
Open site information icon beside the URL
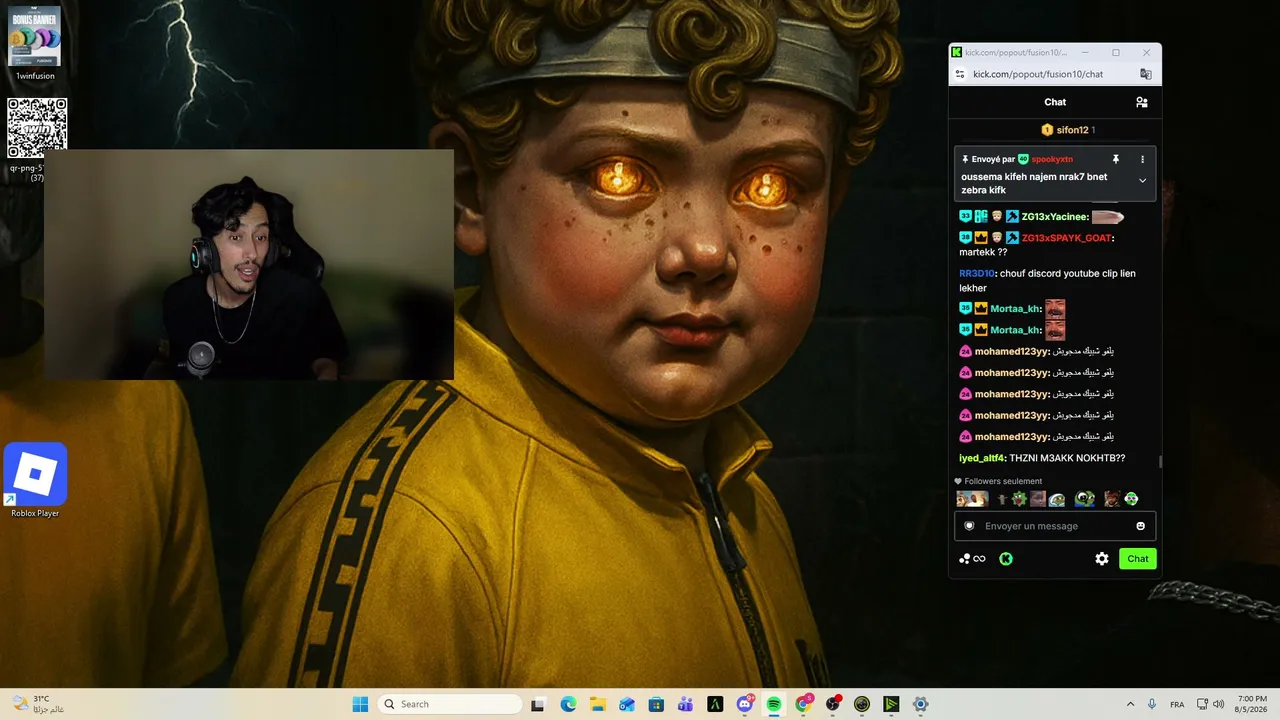click(960, 74)
